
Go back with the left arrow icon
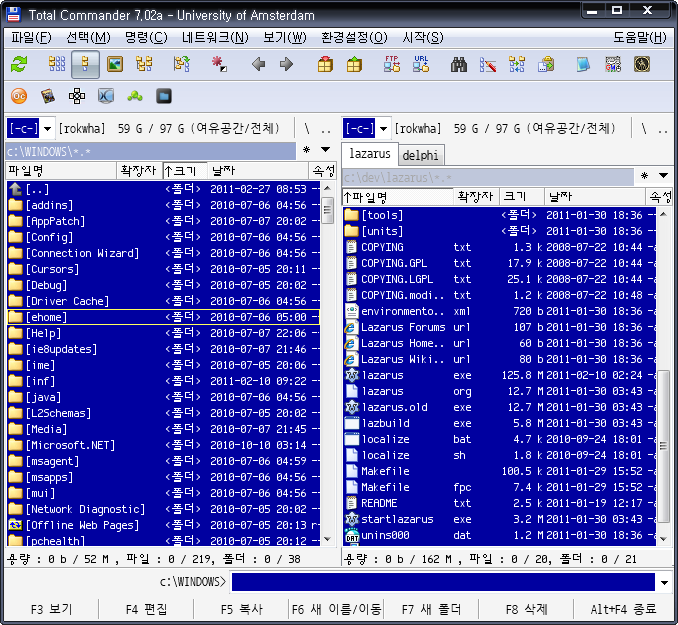pyautogui.click(x=258, y=64)
